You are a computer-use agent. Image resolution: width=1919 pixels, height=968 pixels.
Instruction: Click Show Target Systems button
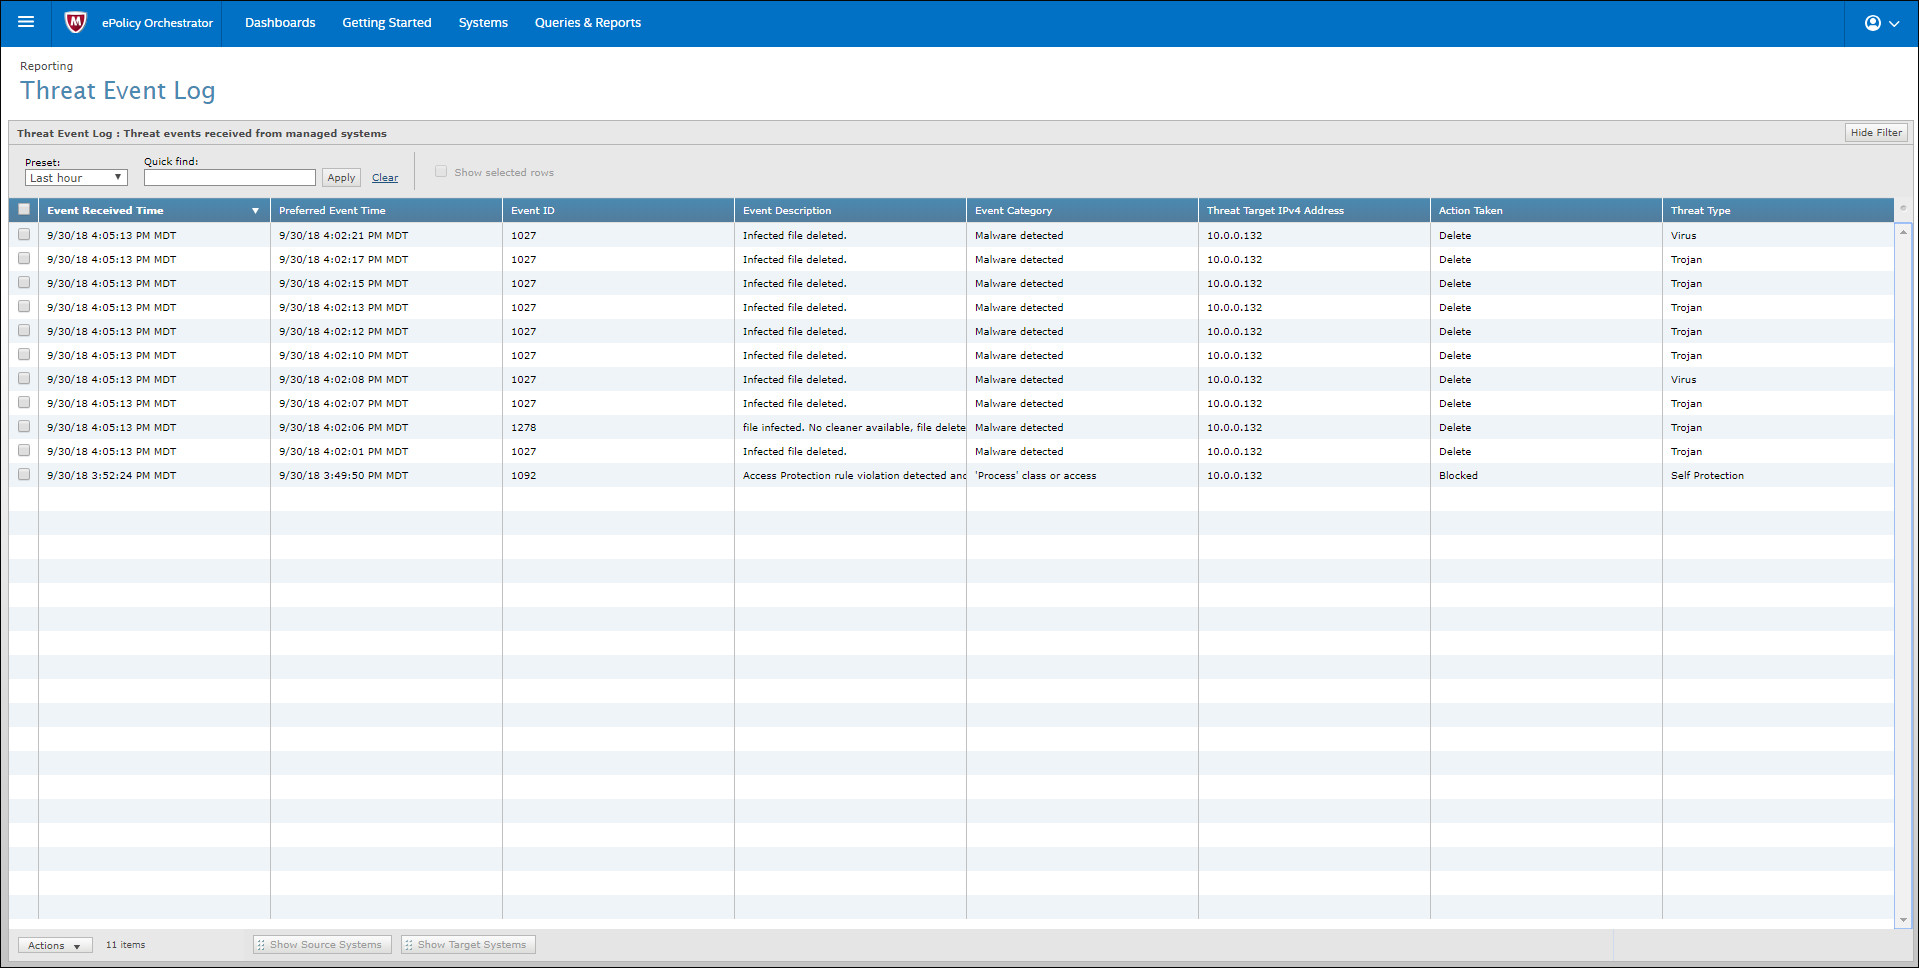click(x=468, y=945)
